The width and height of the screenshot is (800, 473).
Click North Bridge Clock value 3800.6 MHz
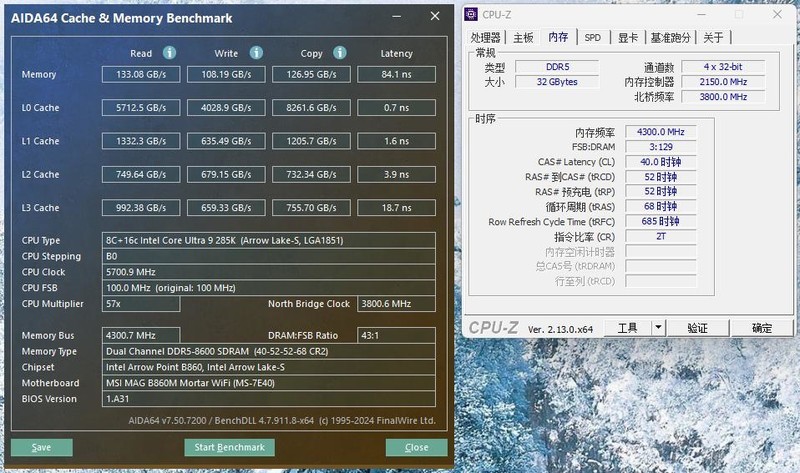(396, 304)
